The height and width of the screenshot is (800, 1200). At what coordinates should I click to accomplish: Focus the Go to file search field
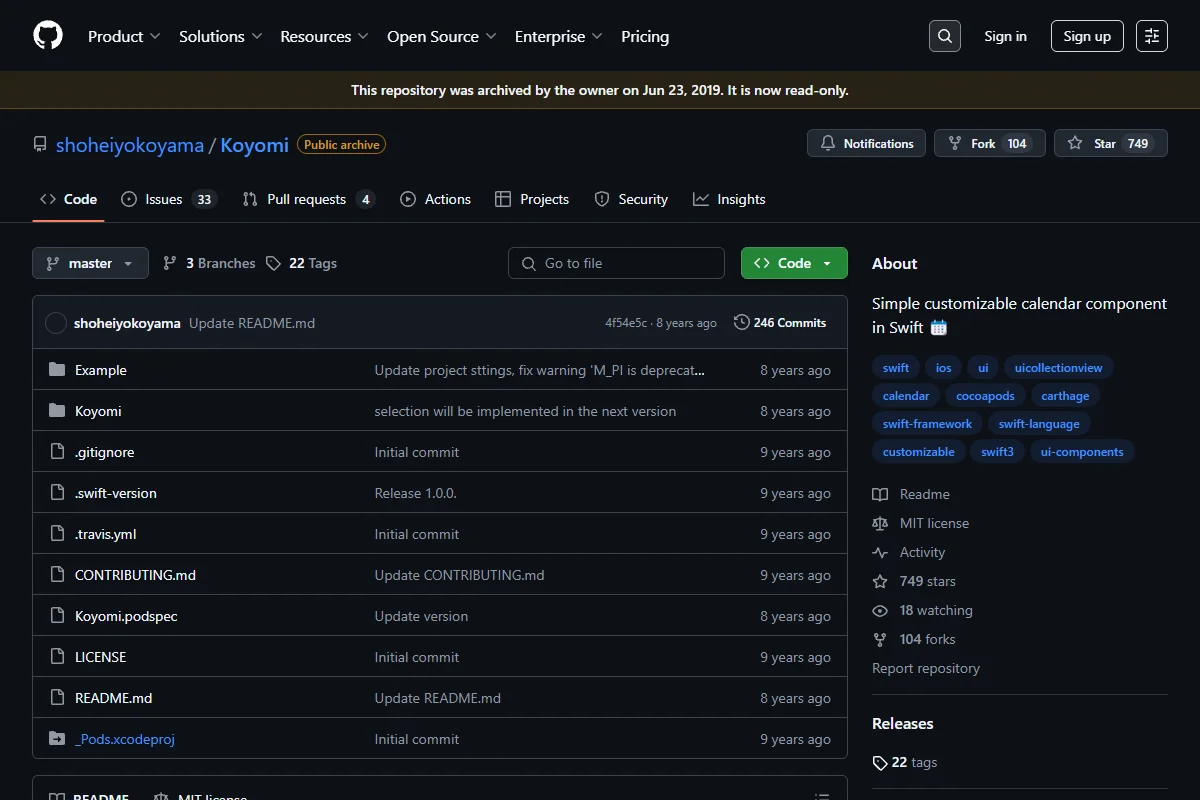[x=616, y=263]
